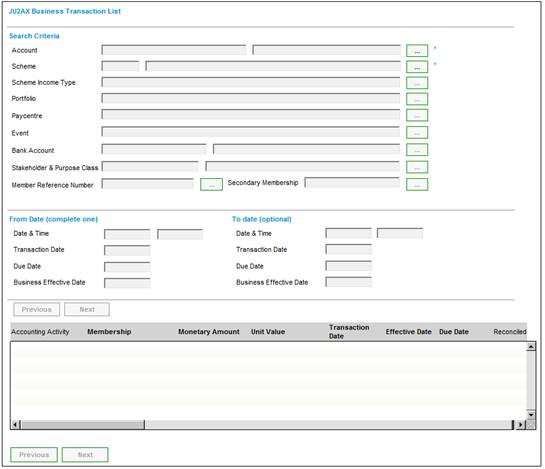
Task: Open the Event lookup ellipsis button
Action: [x=417, y=132]
